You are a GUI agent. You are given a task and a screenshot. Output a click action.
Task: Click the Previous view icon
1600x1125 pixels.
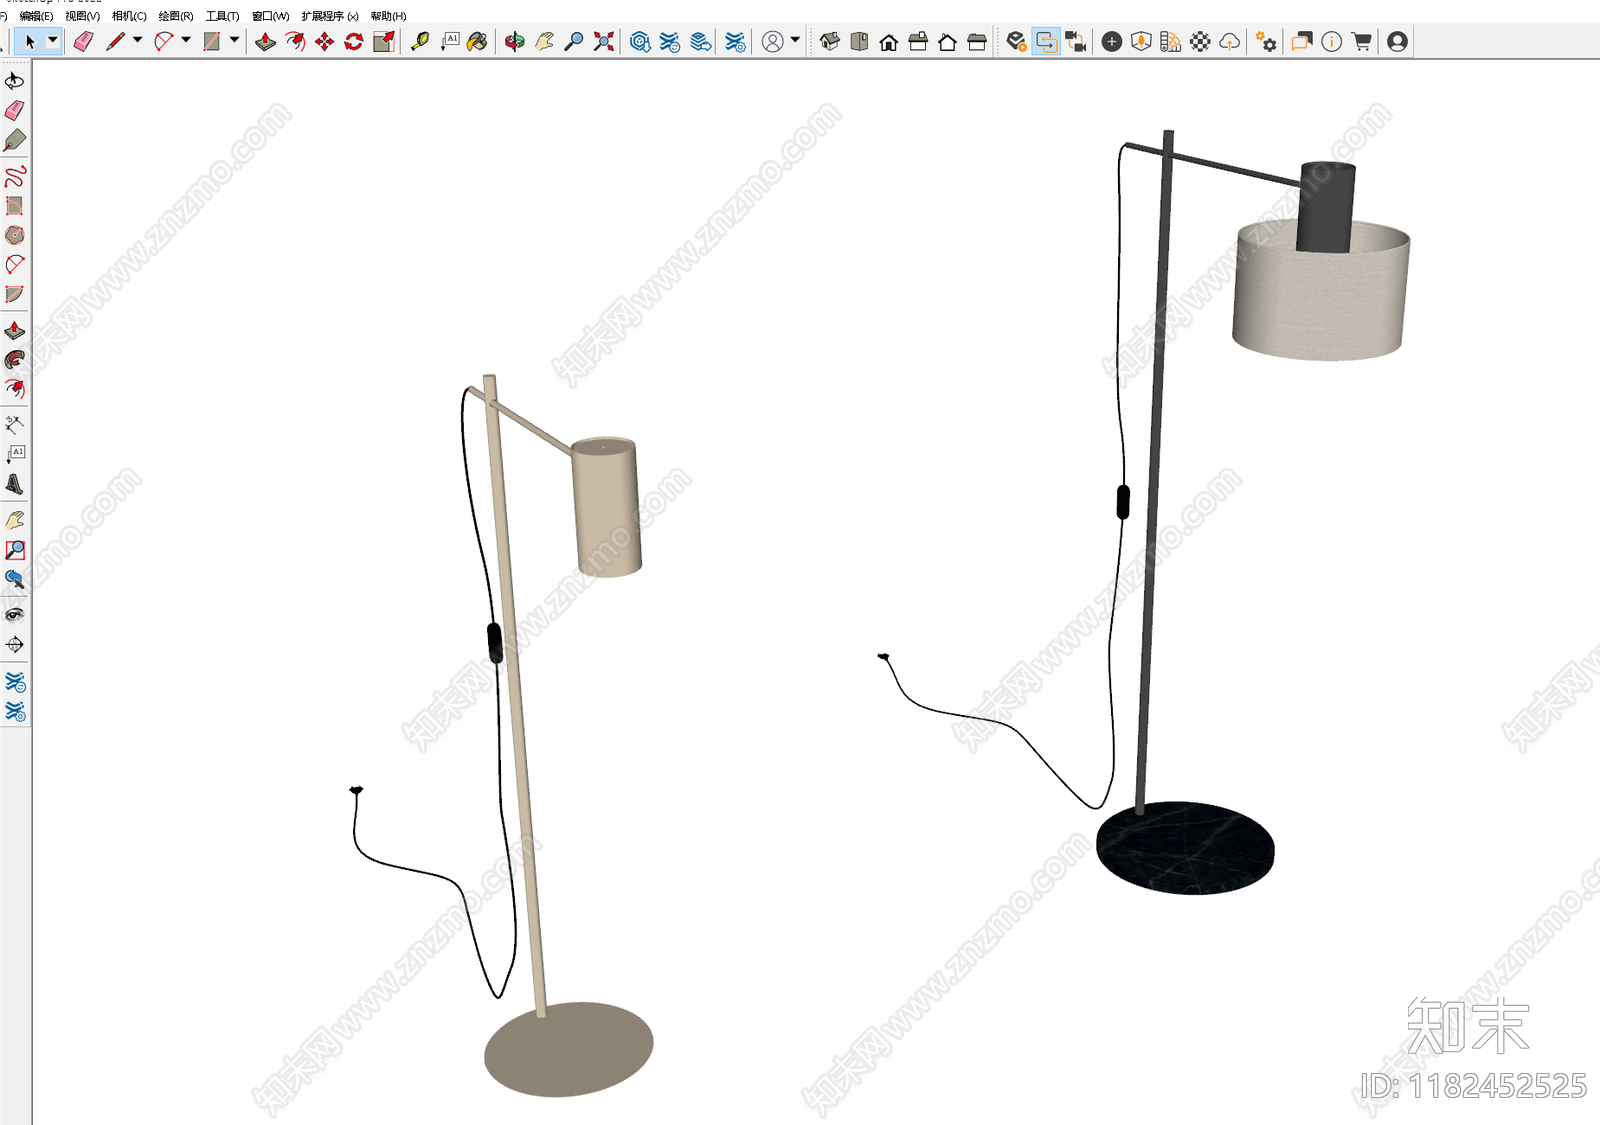pos(15,579)
